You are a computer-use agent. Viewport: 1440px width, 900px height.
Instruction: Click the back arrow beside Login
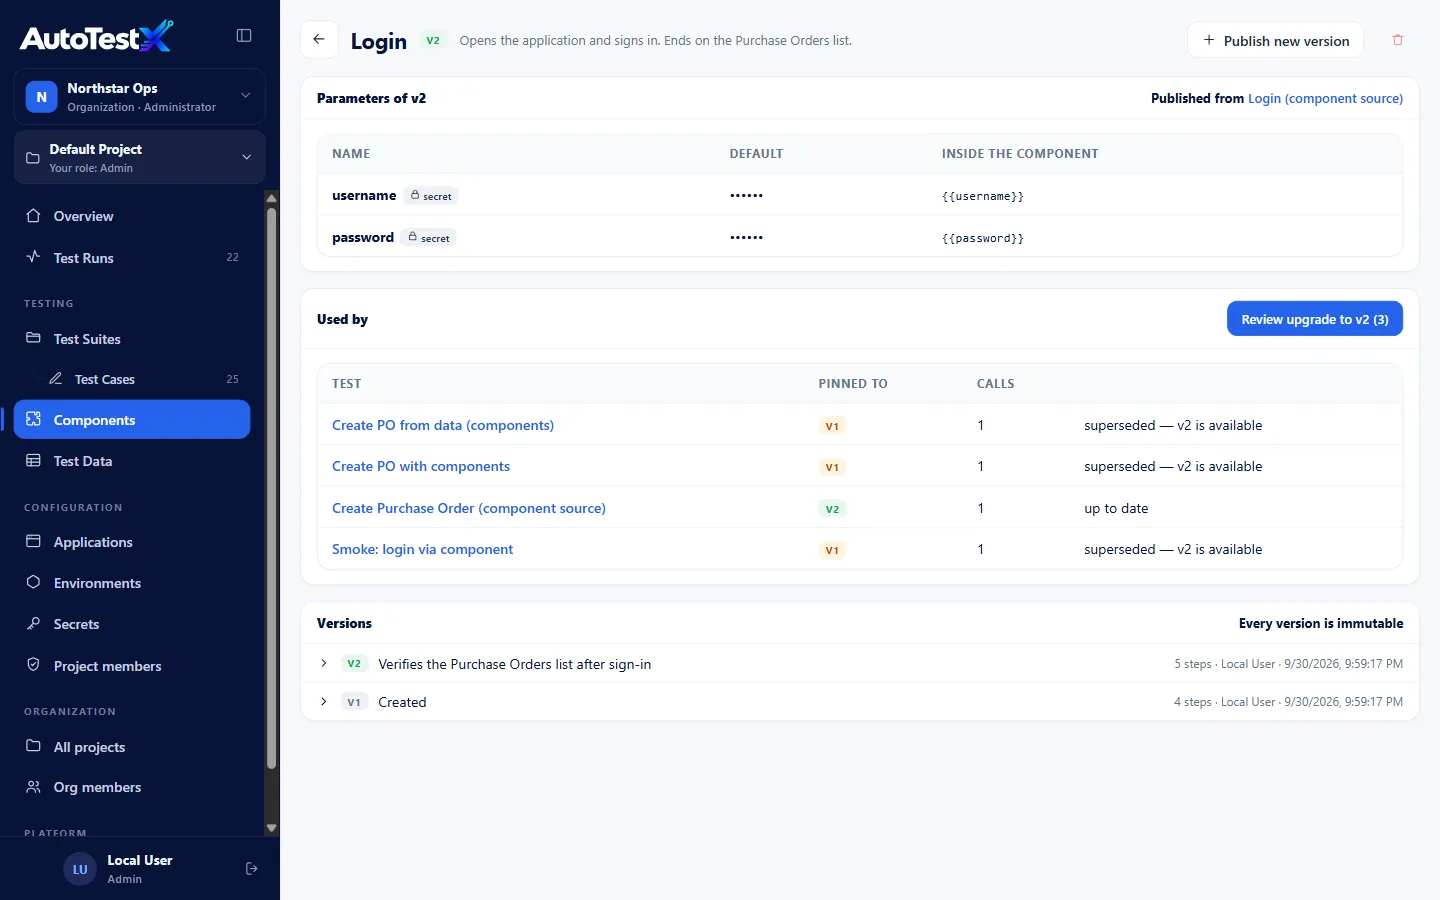[x=319, y=40]
